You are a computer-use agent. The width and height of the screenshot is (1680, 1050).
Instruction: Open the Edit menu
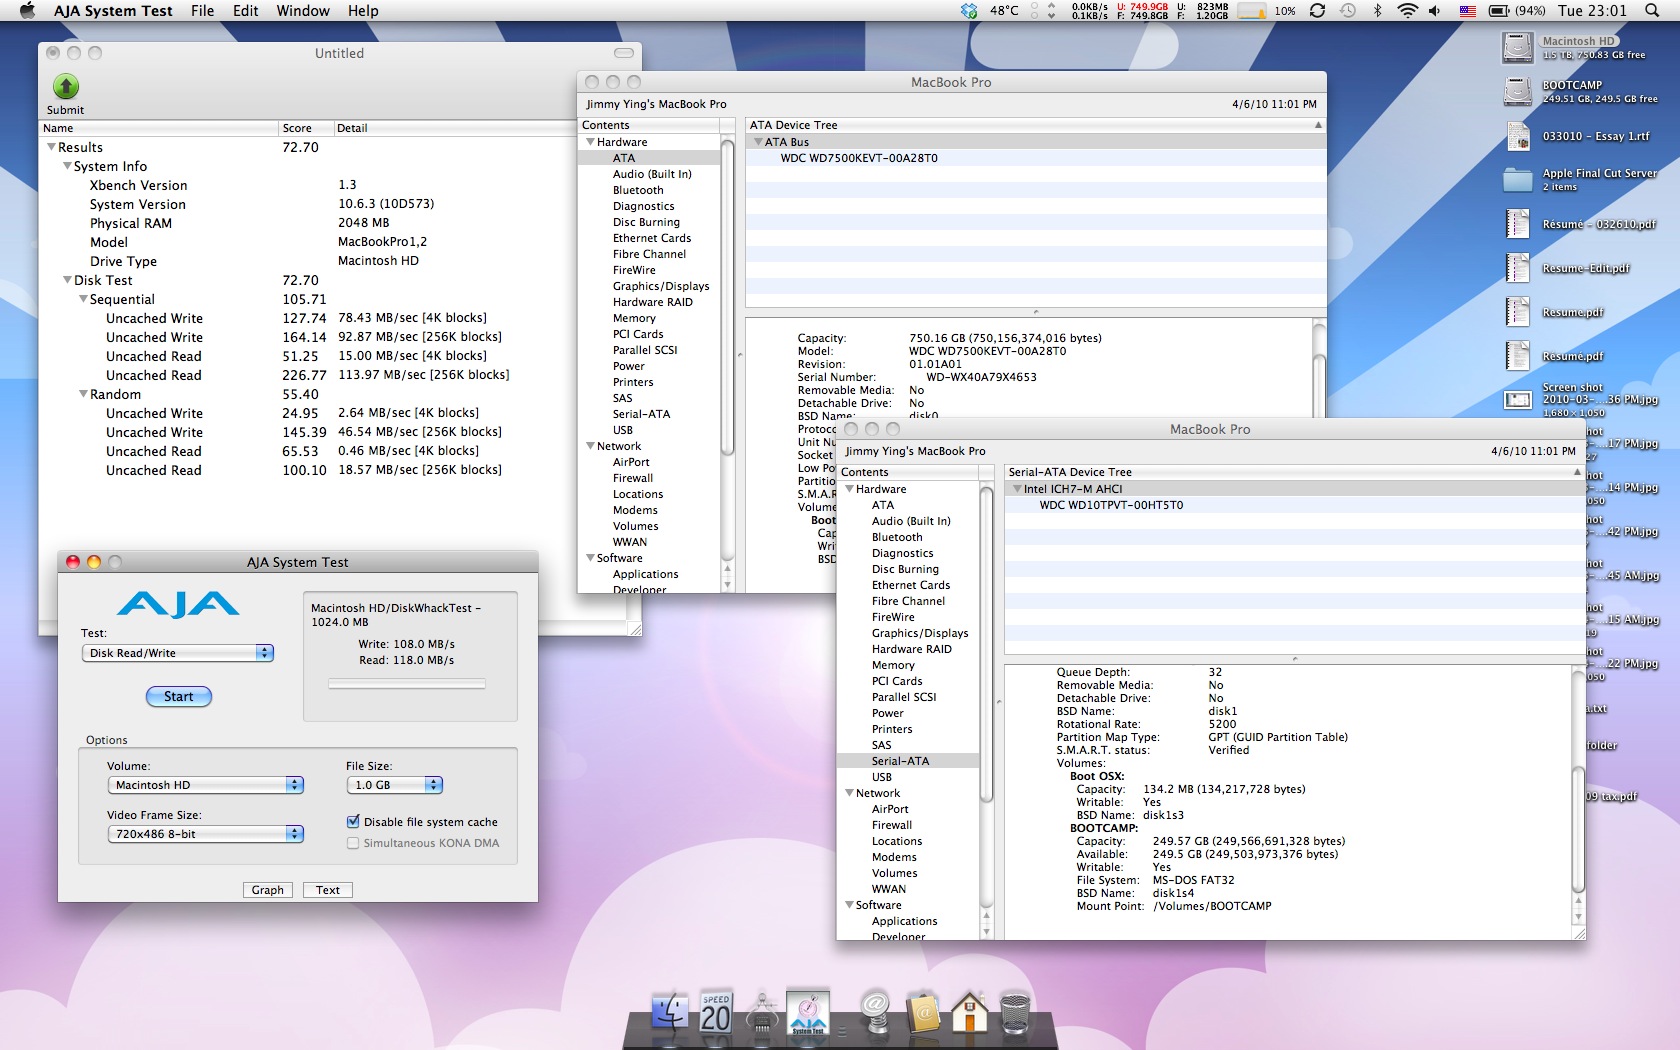(245, 11)
